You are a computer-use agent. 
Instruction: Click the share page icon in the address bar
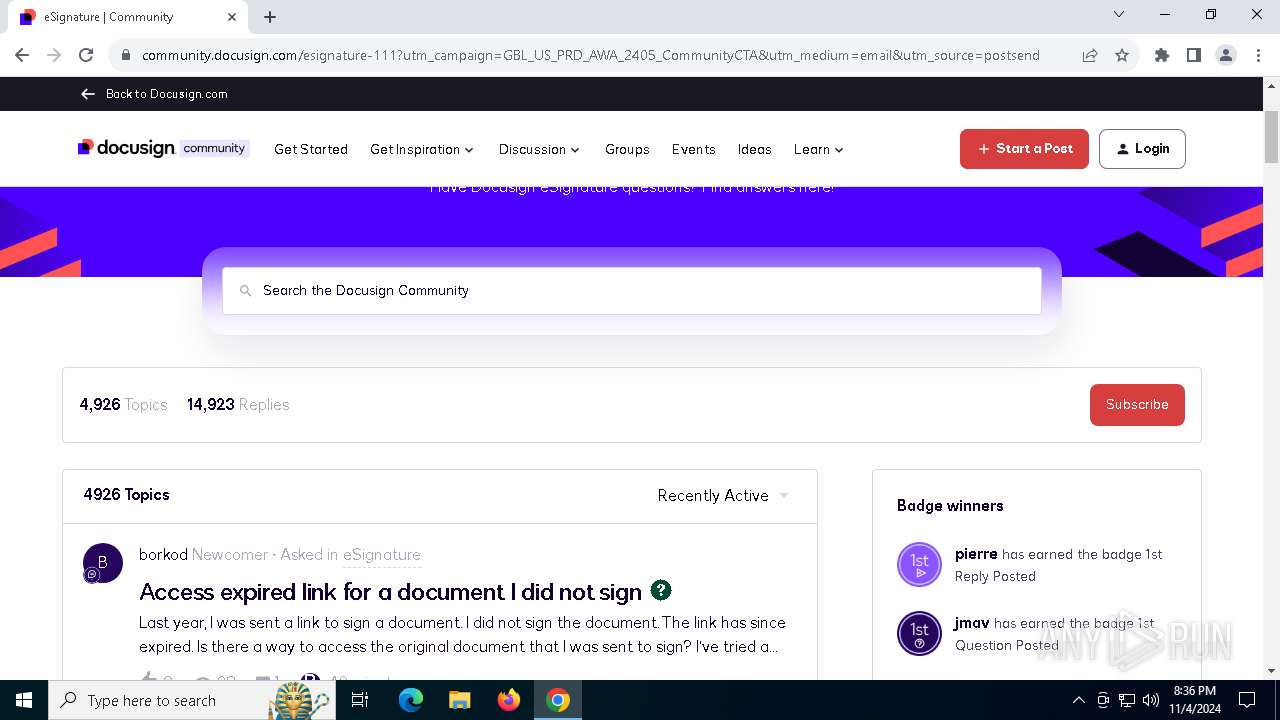1090,55
